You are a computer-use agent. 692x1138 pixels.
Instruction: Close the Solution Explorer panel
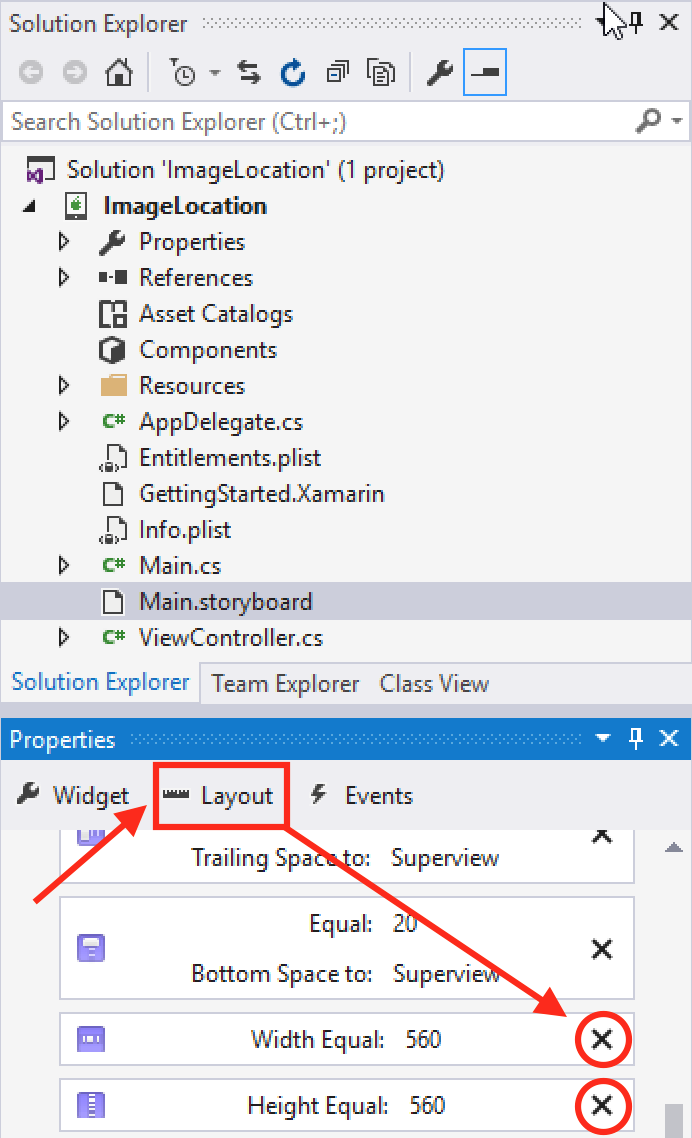(x=669, y=22)
